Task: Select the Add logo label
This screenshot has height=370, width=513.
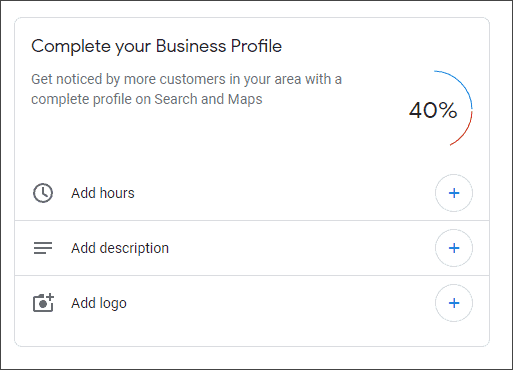Action: click(99, 304)
